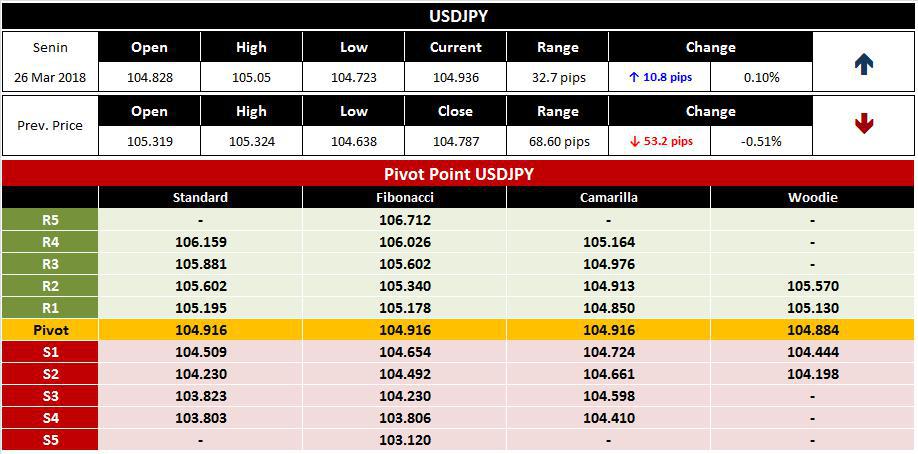Click the red down arrow icon
This screenshot has width=918, height=454.
[x=864, y=124]
